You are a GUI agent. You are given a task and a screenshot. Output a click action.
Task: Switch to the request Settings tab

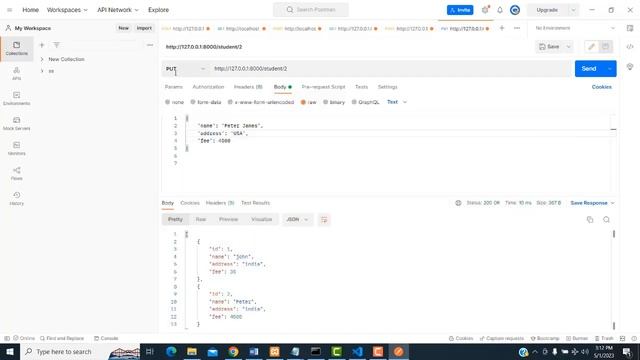pos(387,87)
